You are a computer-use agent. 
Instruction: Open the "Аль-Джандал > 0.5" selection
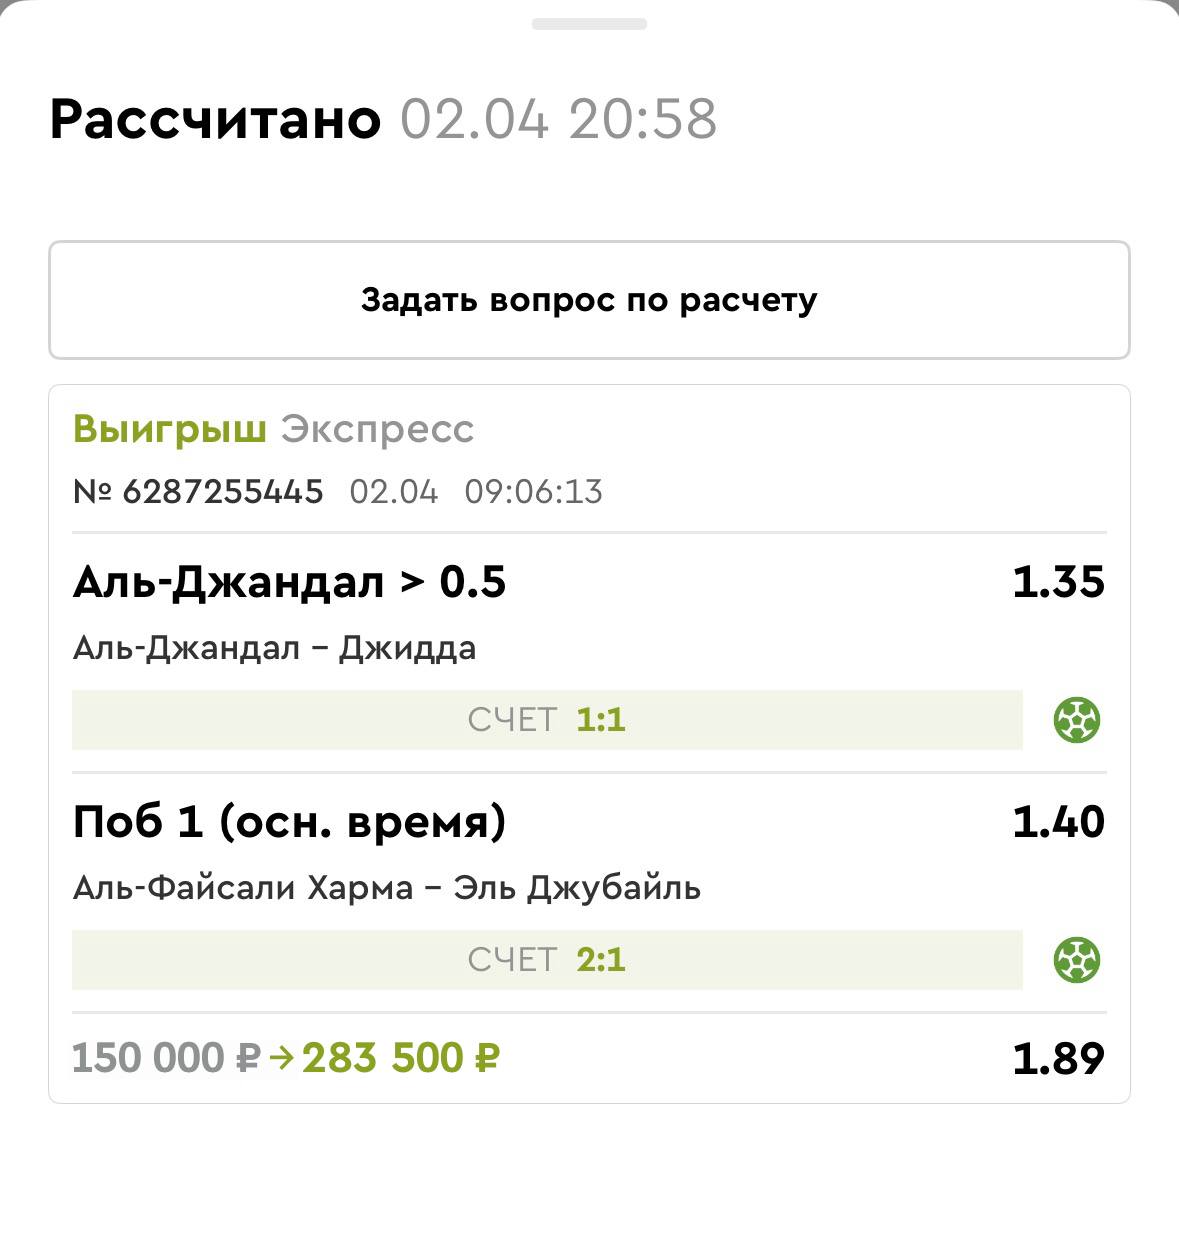289,582
